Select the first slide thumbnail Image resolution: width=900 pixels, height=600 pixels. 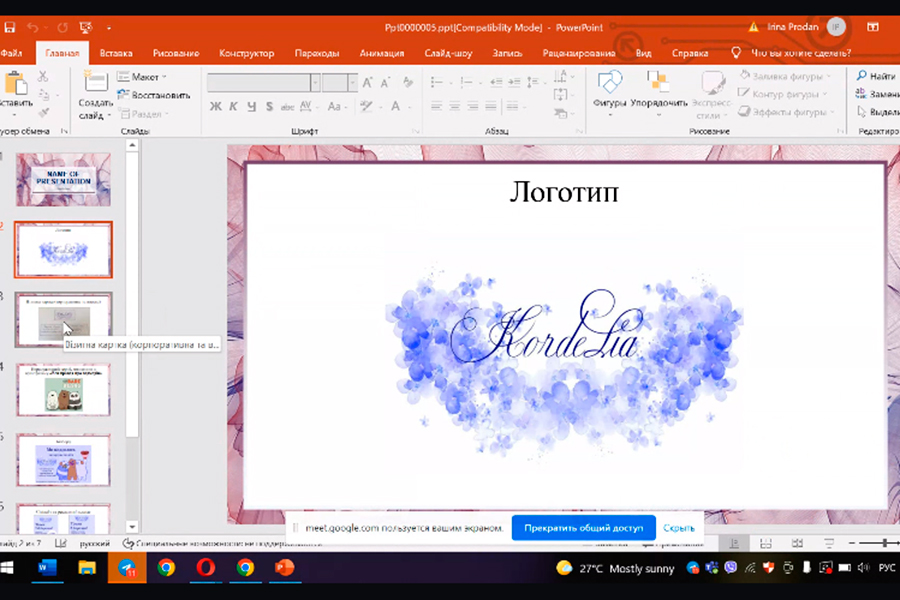point(64,180)
